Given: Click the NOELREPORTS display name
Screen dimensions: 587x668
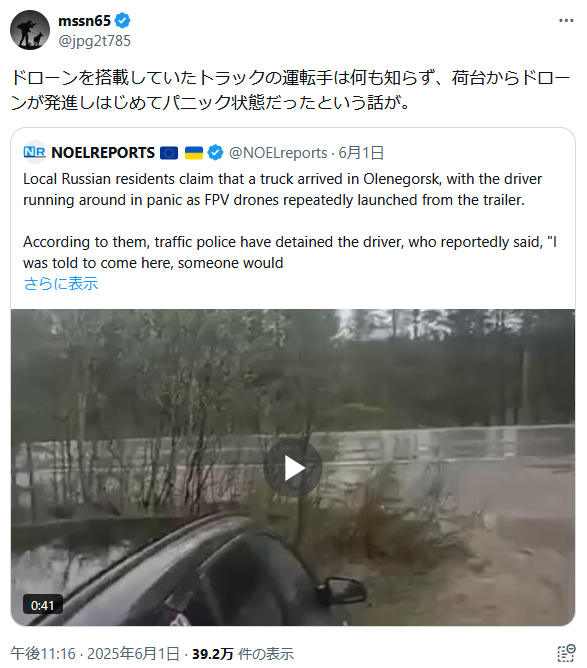Looking at the screenshot, I should [x=103, y=153].
